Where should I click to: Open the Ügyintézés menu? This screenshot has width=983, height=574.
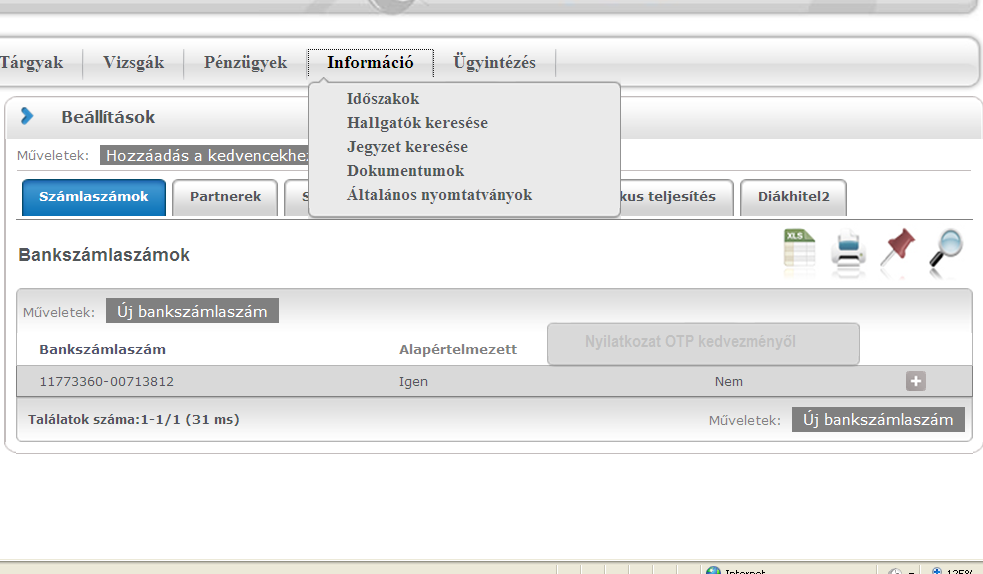(494, 63)
